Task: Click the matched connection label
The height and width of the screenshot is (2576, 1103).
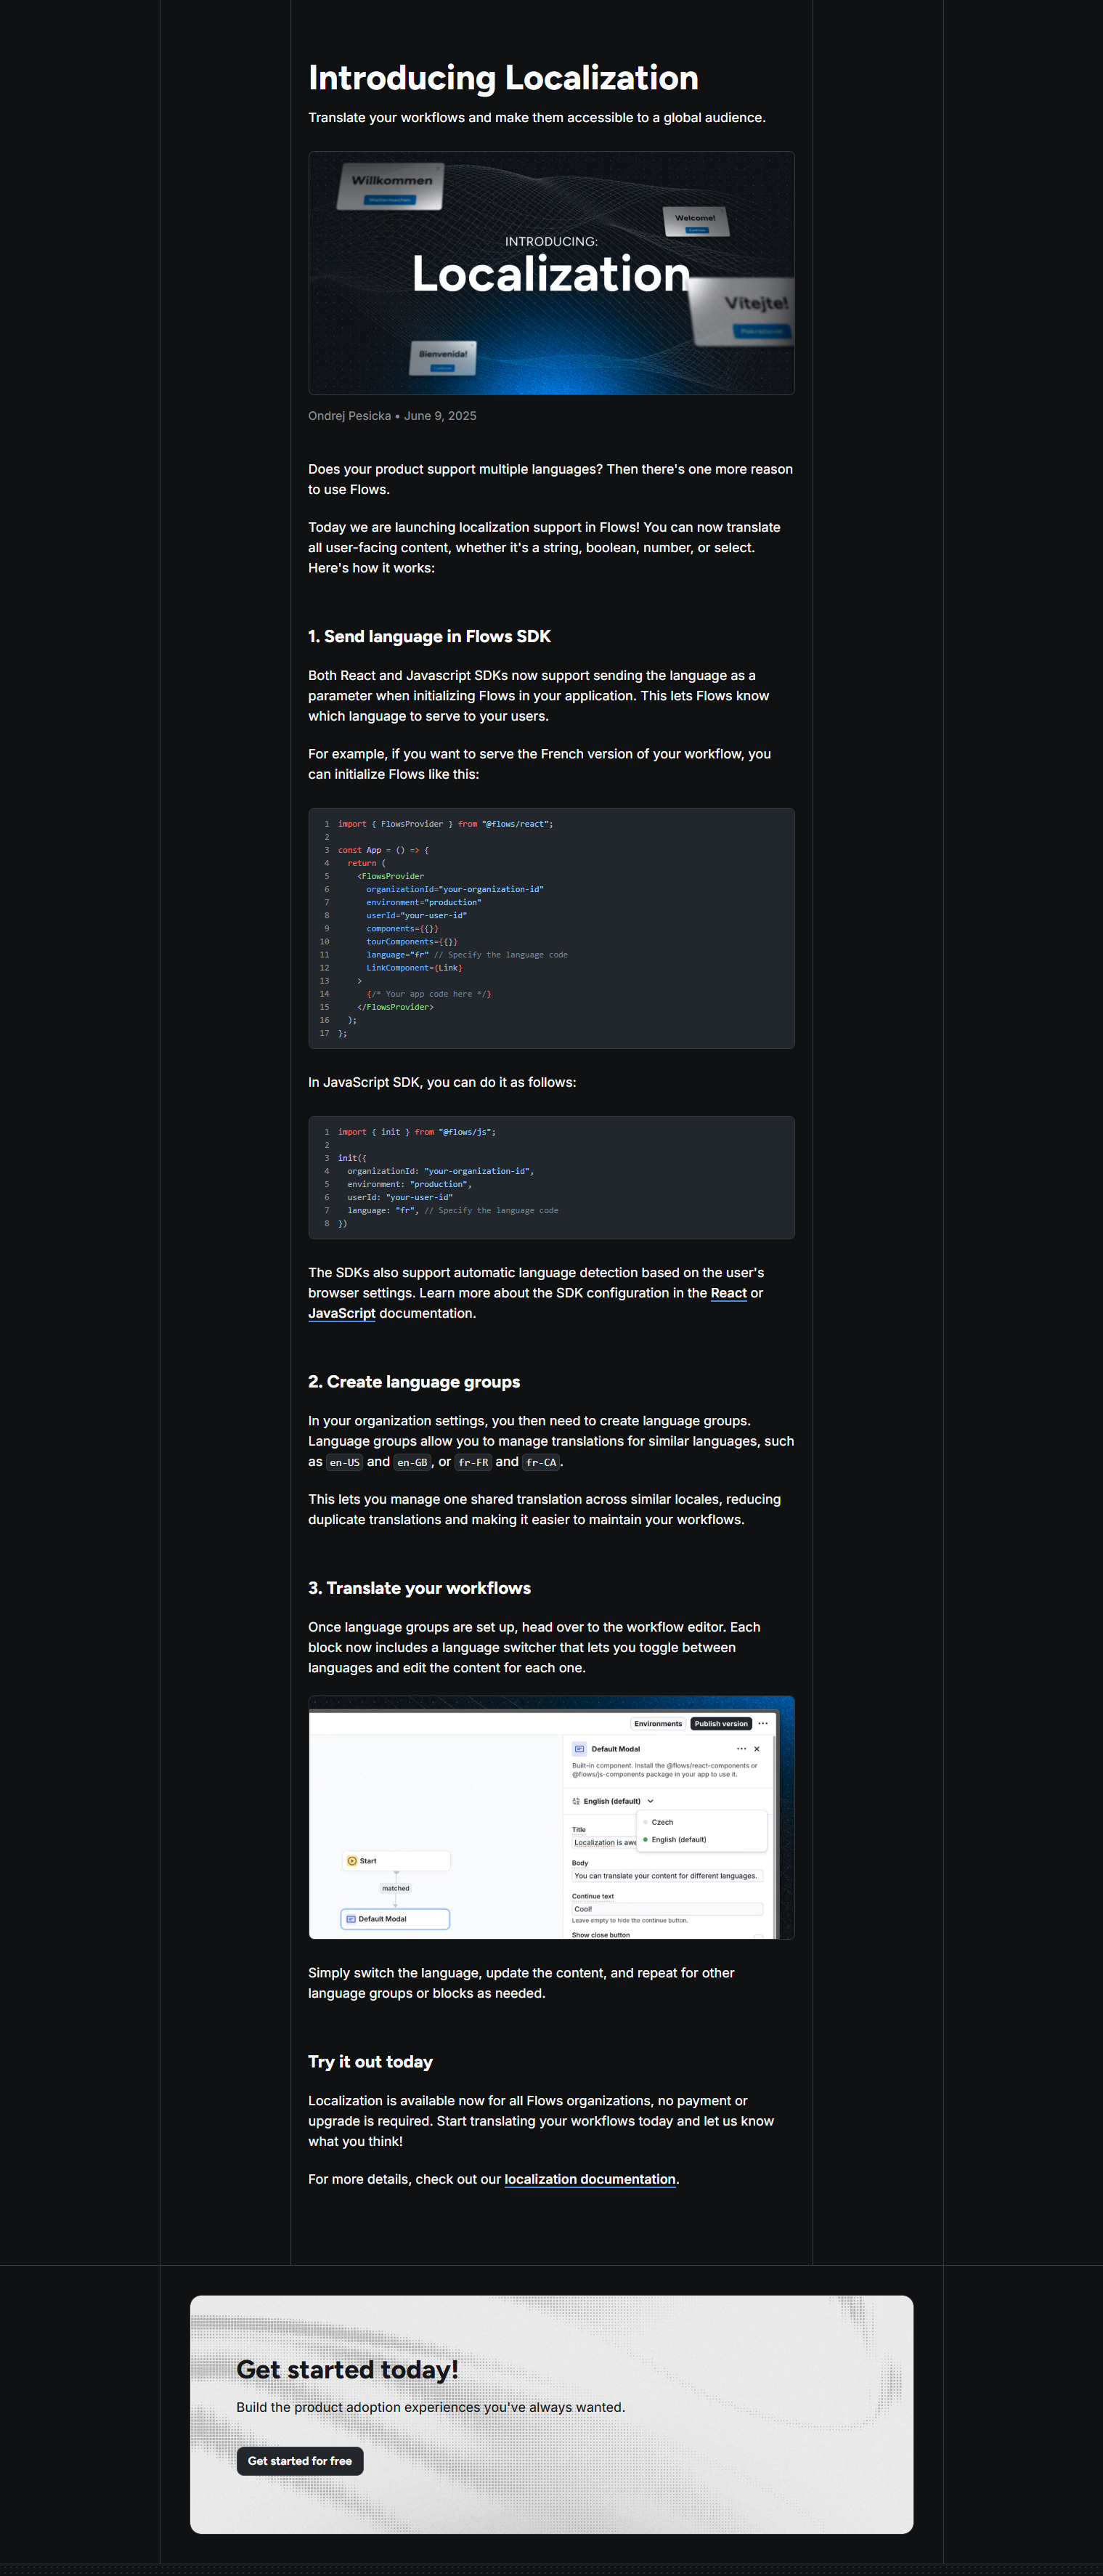Action: pos(396,1888)
